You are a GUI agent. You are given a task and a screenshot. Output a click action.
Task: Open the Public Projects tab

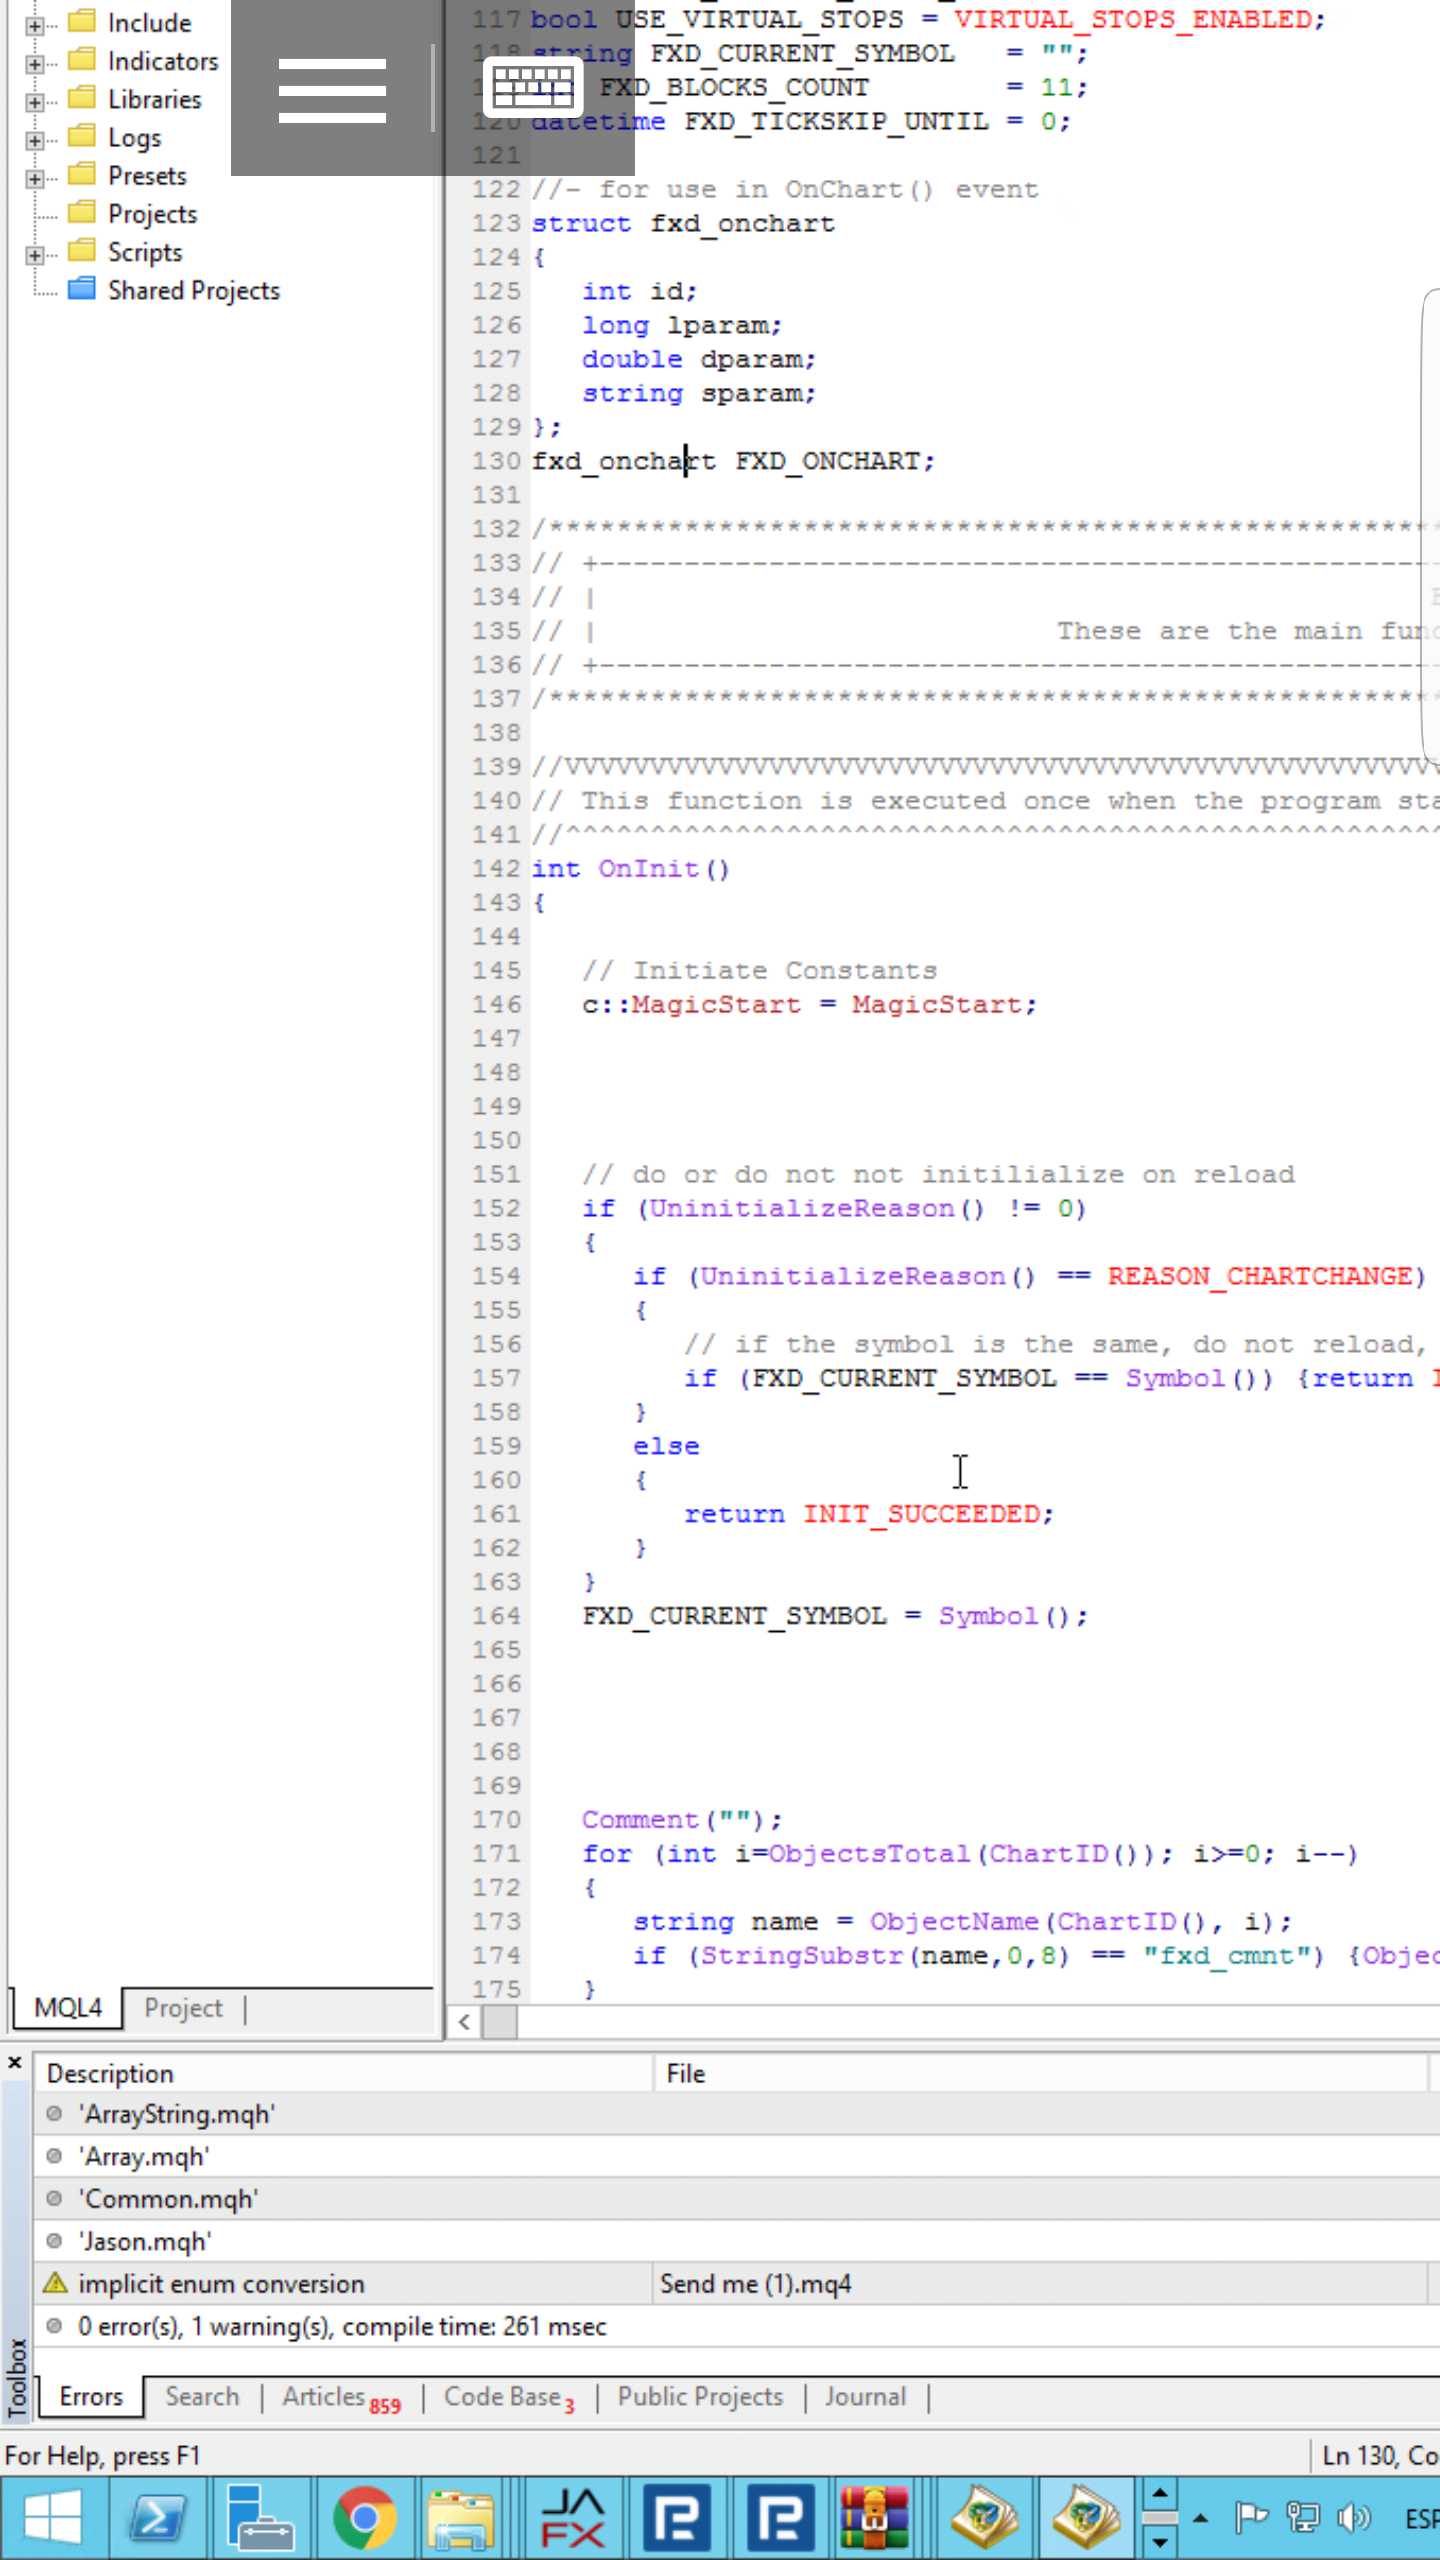tap(700, 2397)
